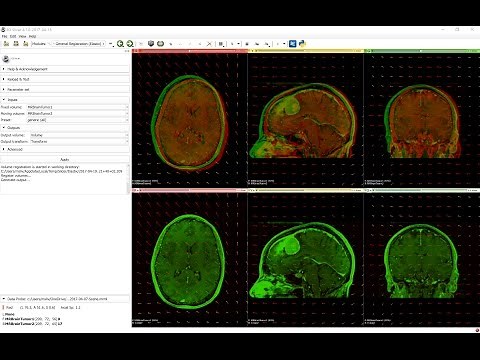Click the Load DICOM data icon

pos(16,44)
